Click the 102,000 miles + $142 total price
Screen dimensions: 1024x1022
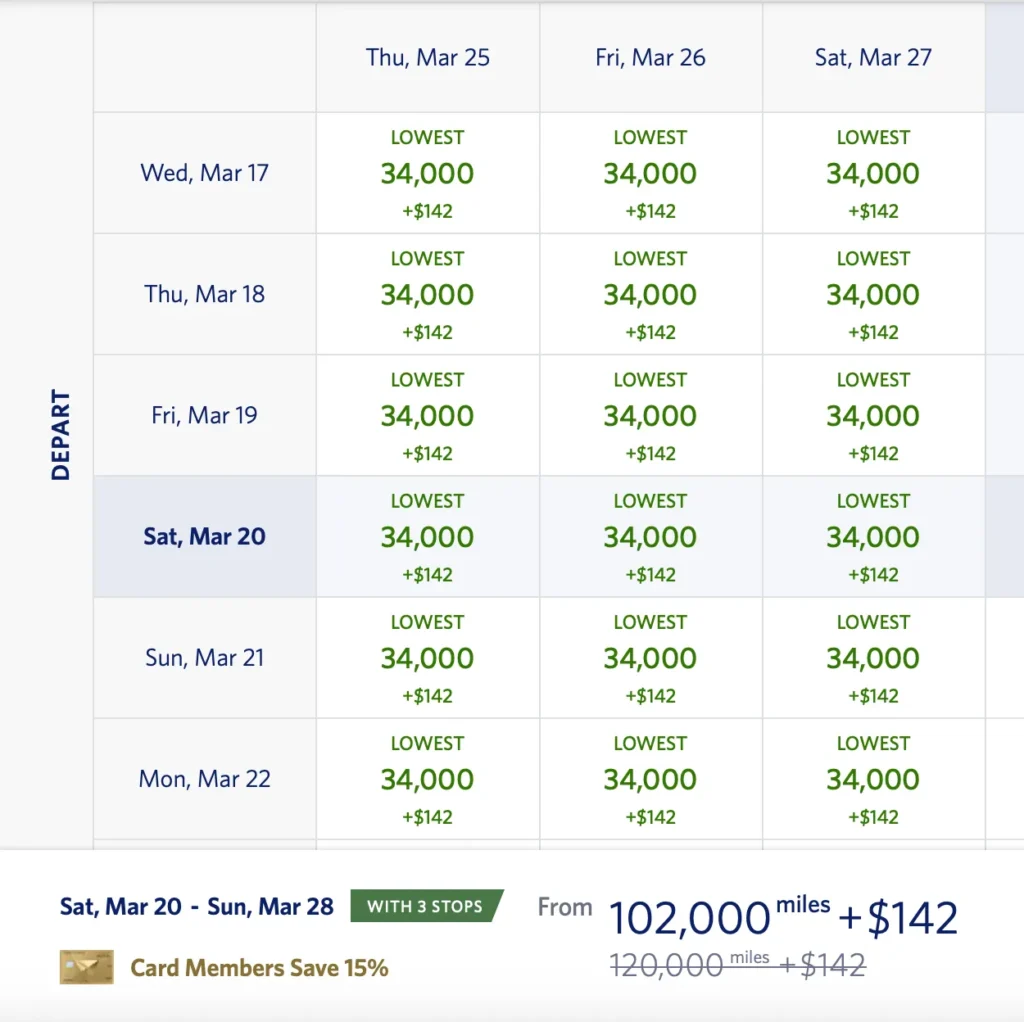coord(783,917)
